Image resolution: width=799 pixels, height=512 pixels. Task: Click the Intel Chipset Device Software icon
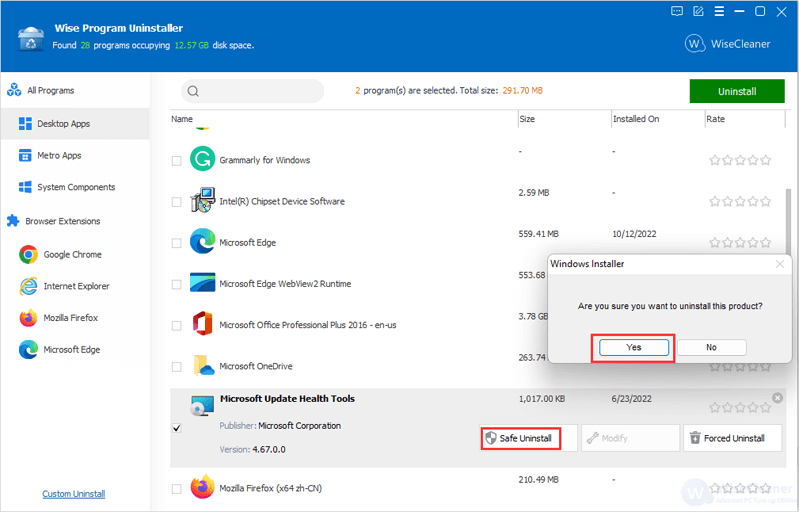tap(202, 200)
